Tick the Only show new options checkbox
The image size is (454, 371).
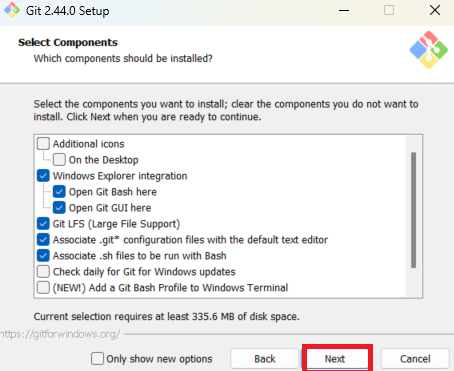pyautogui.click(x=97, y=359)
